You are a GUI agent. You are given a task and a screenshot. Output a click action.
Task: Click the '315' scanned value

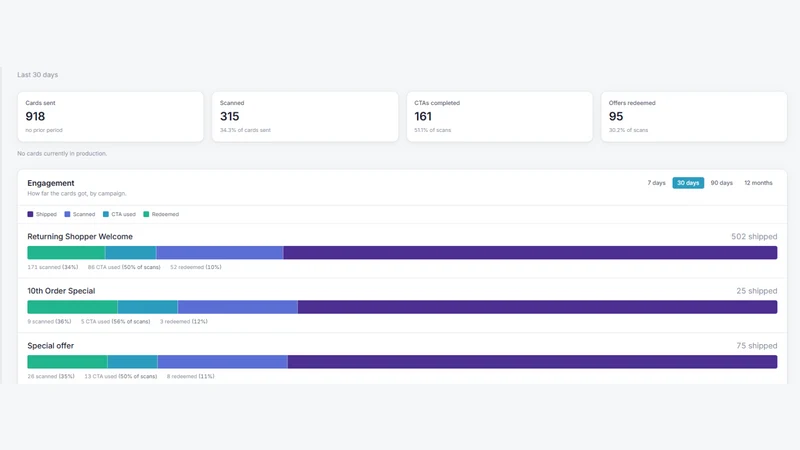tap(230, 116)
